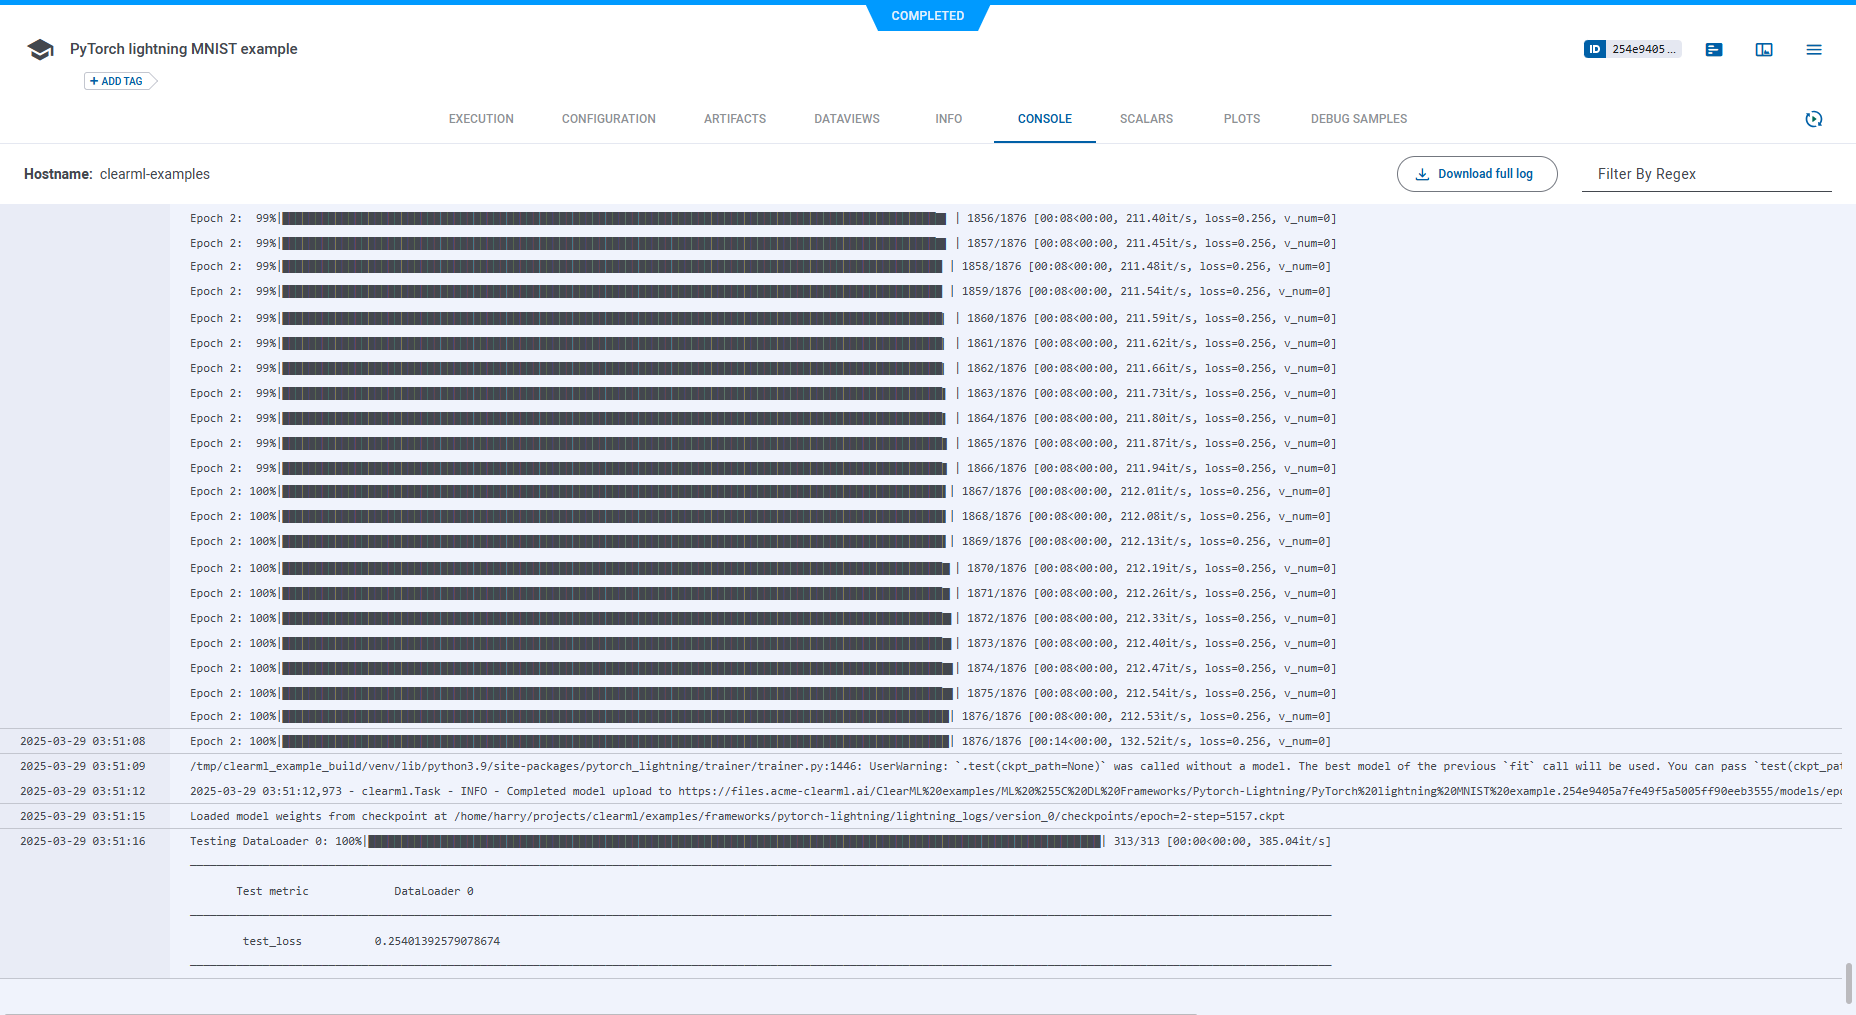Click the details panel view icon
1856x1015 pixels.
1764,50
